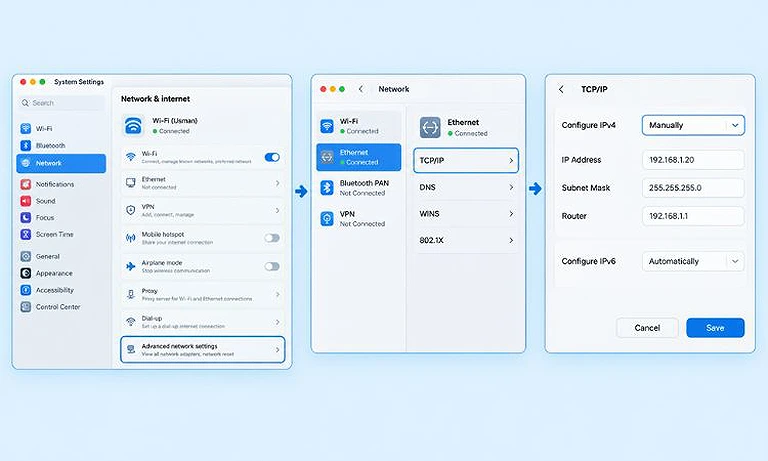Click the Subnet Mask field 255.255.255.0

click(x=693, y=188)
